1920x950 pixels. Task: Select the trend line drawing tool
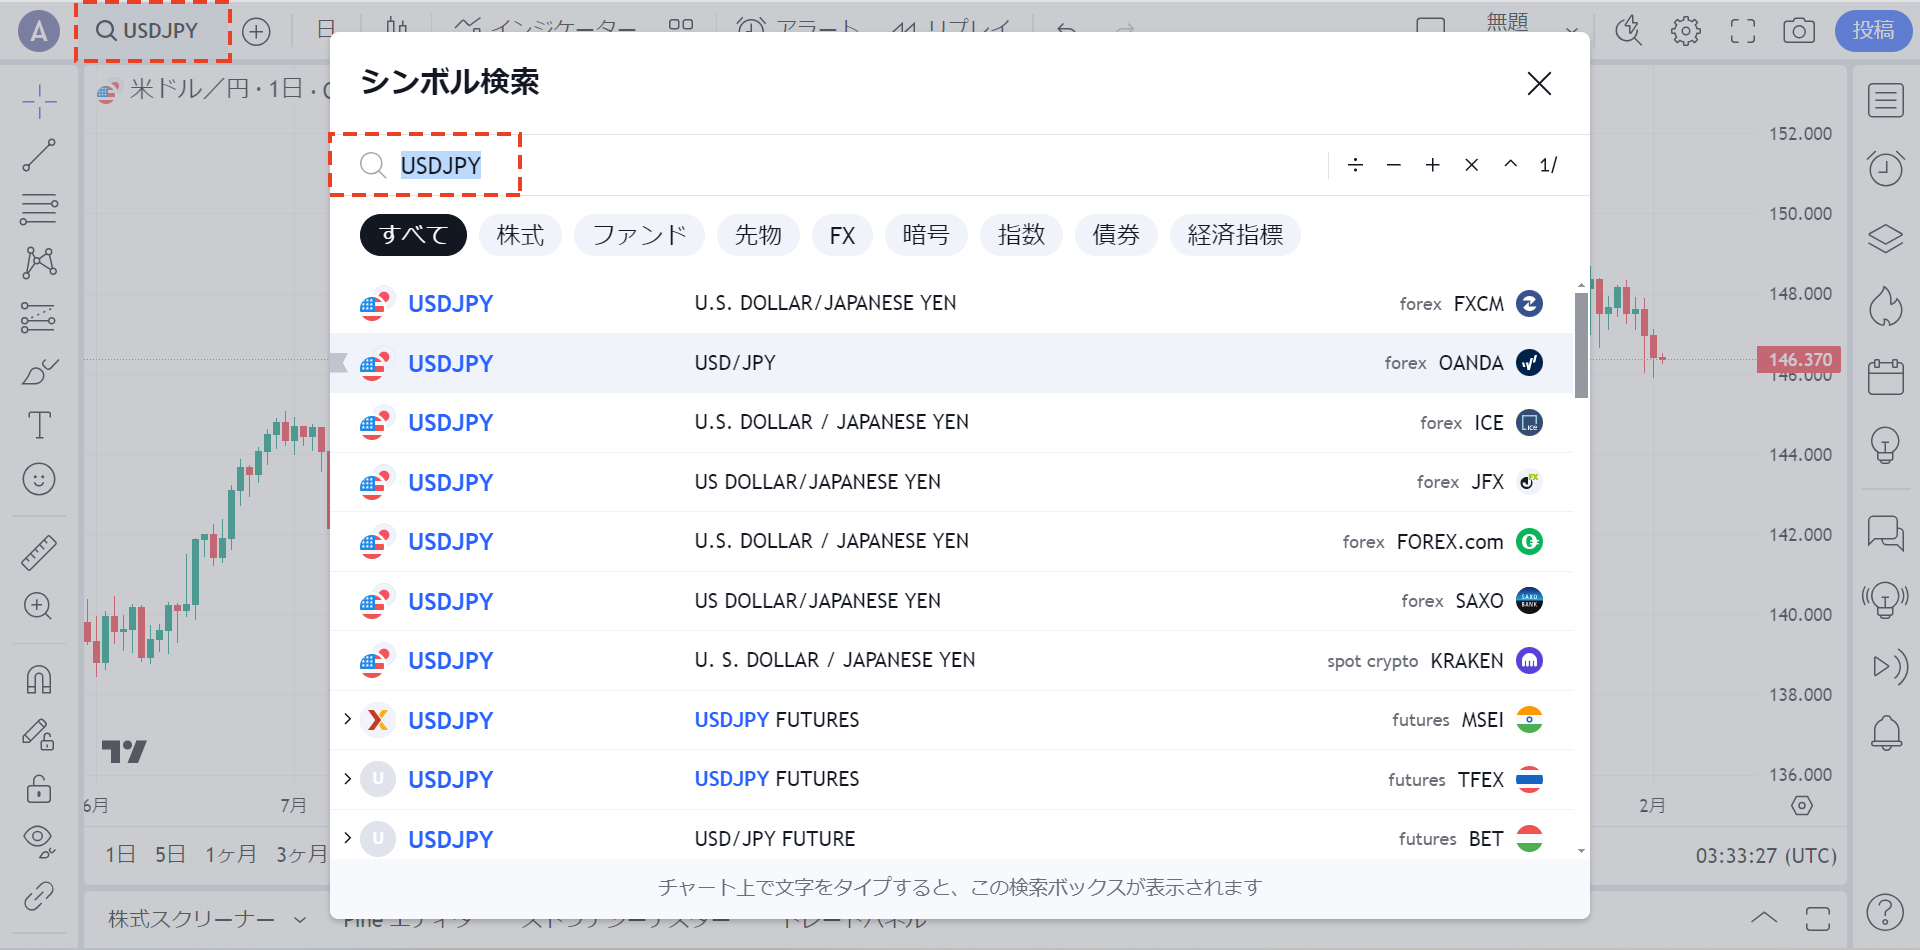point(39,155)
